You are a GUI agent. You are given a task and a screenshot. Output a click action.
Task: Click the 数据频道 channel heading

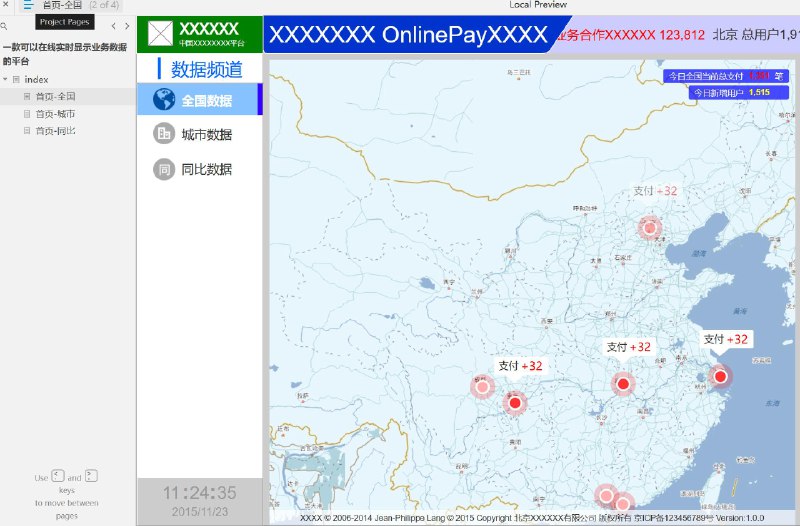[x=207, y=69]
